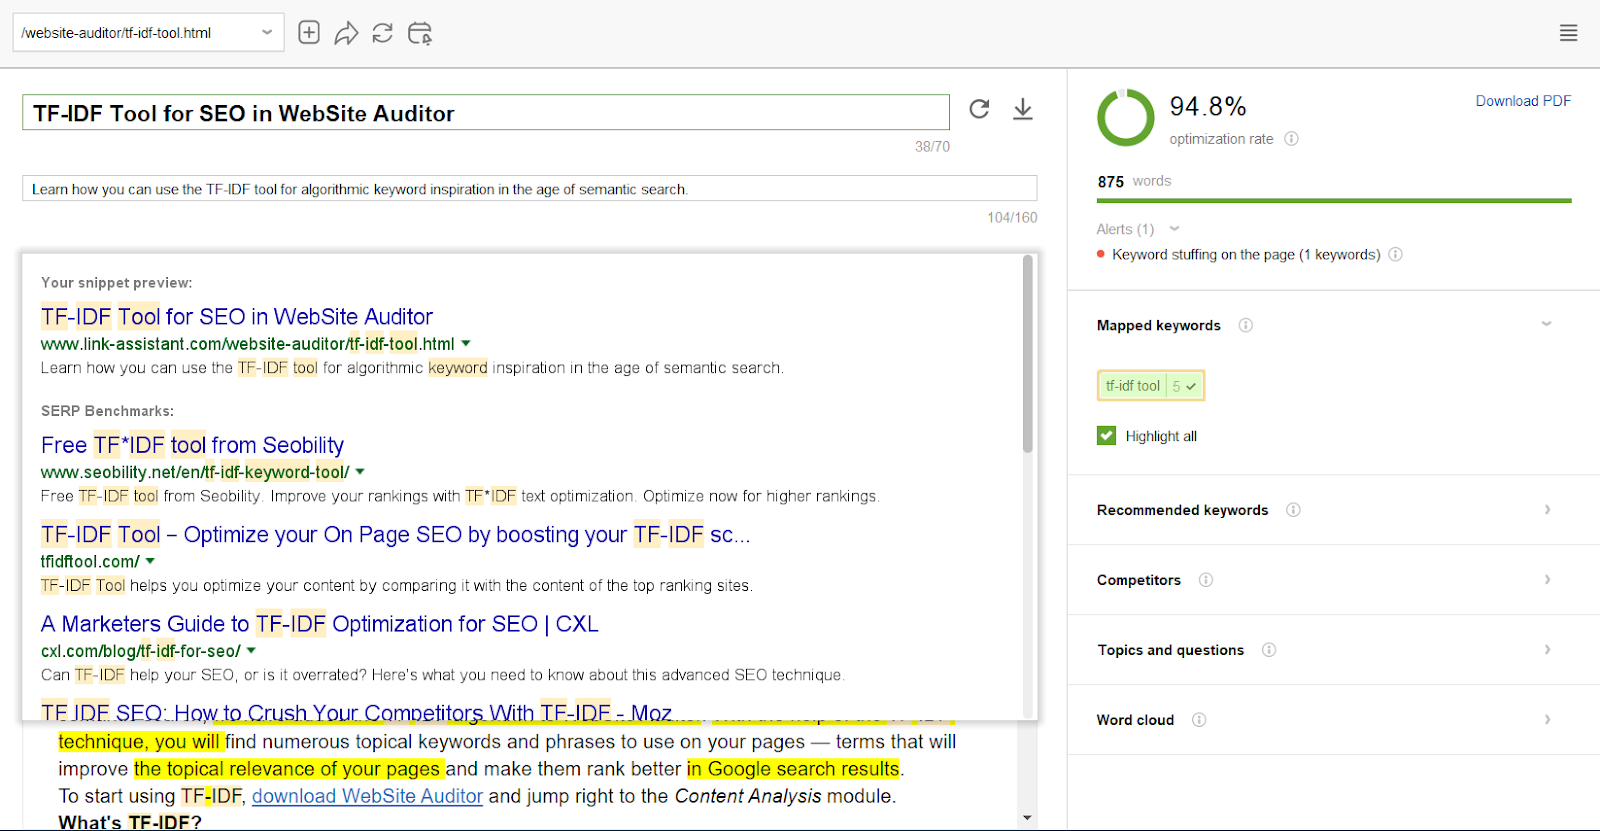Click the share arrow icon in toolbar
1600x831 pixels.
[x=346, y=33]
